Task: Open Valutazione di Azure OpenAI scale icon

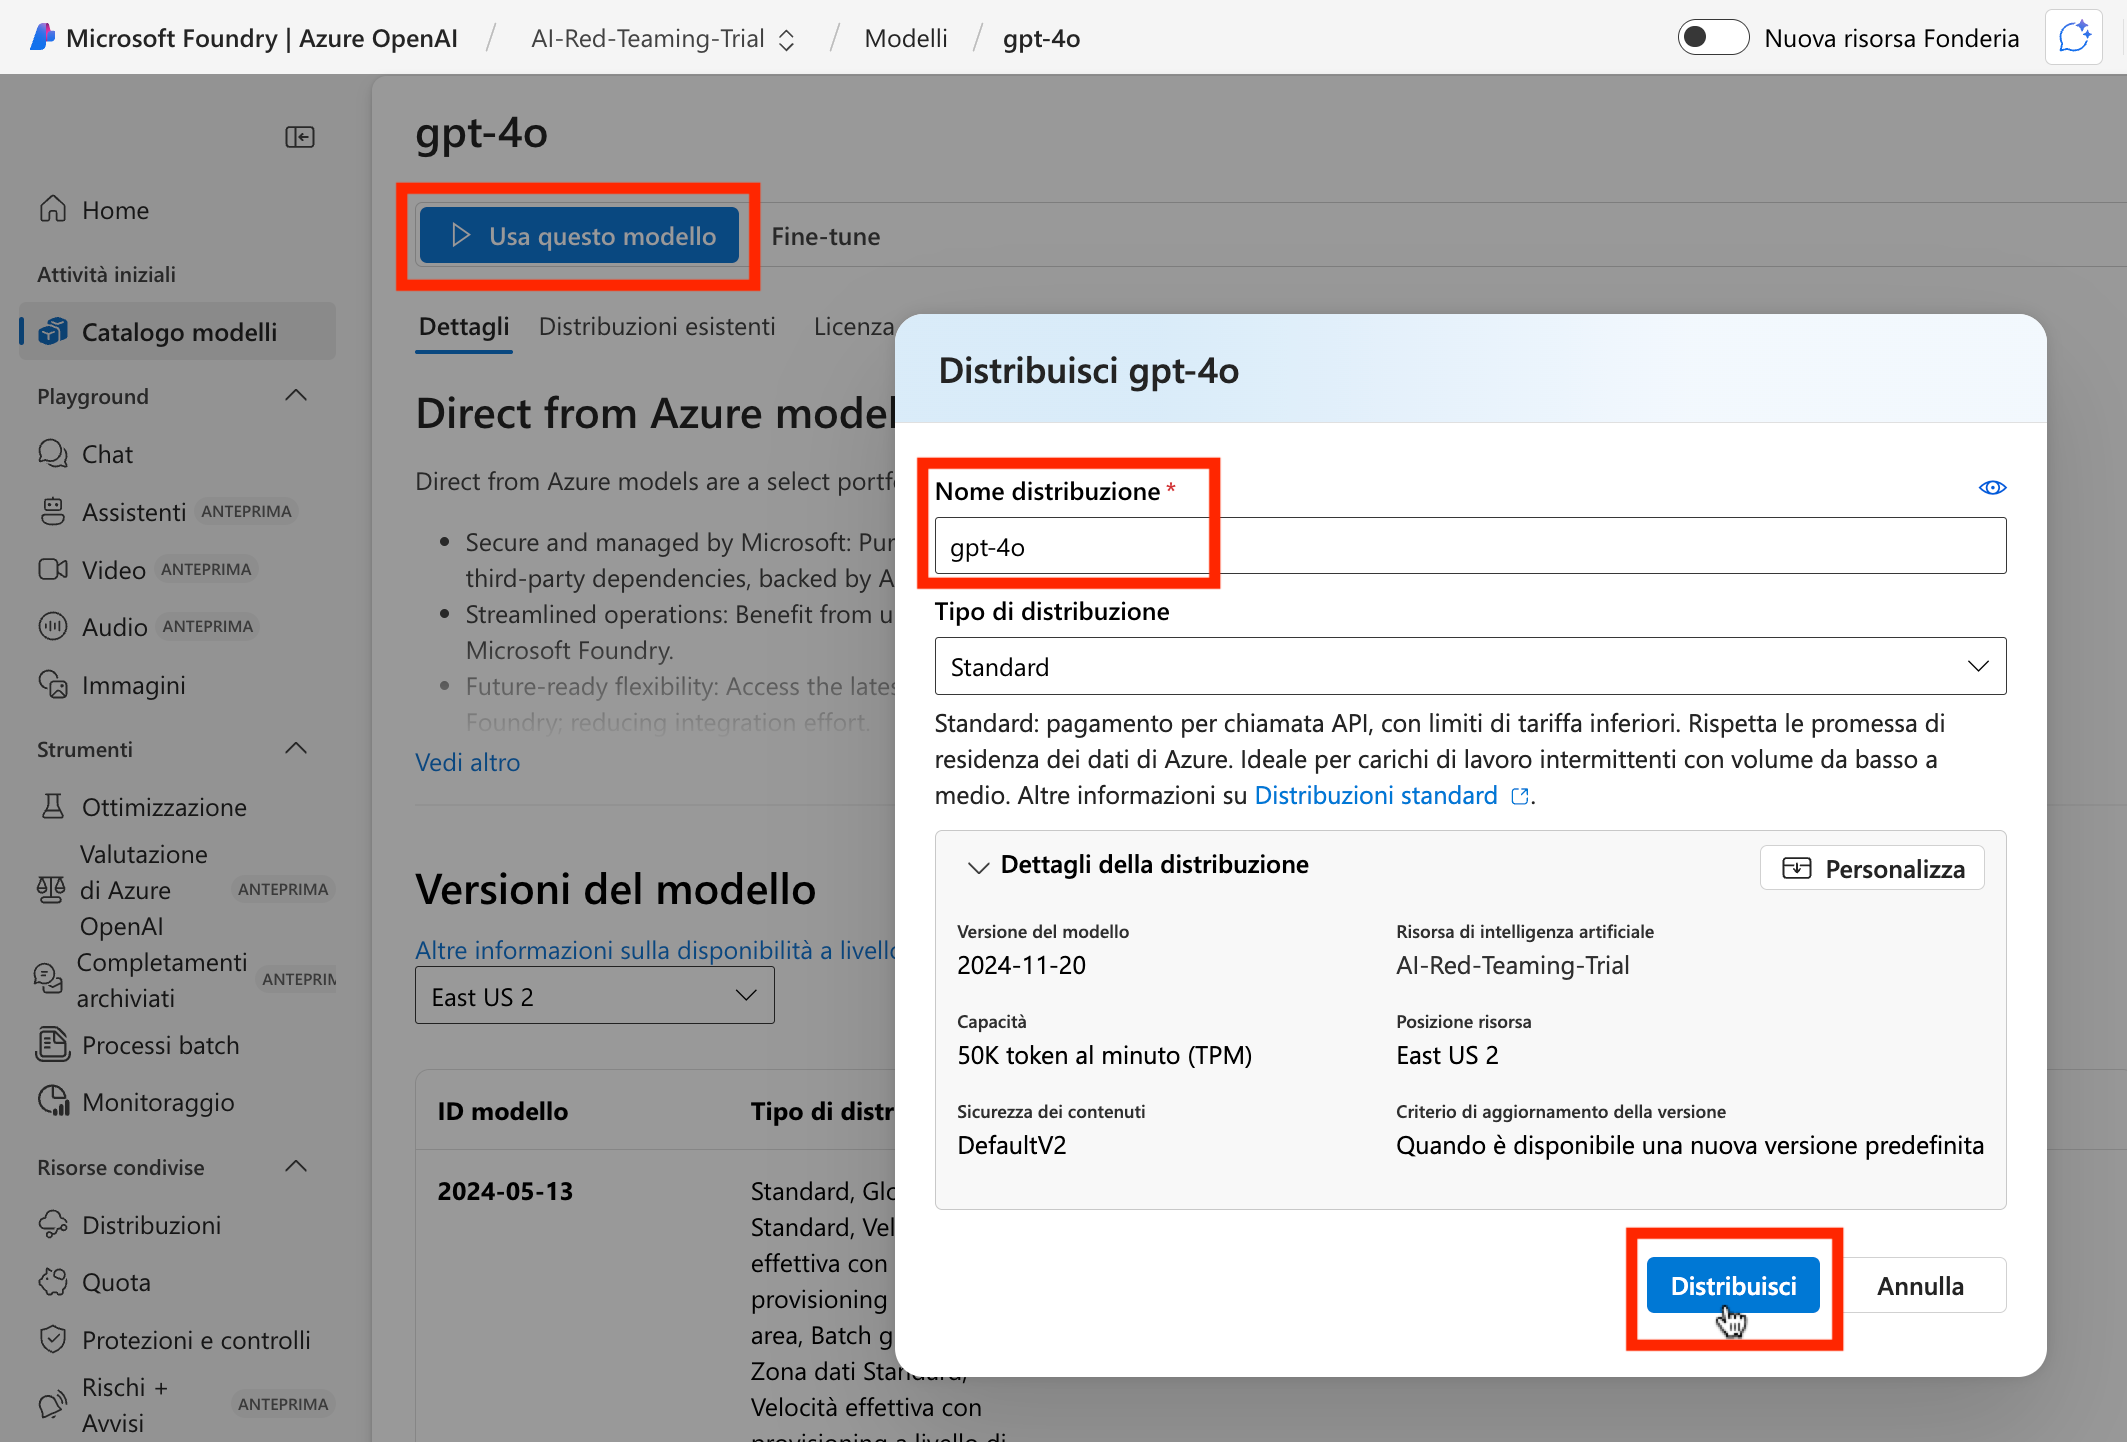Action: (x=51, y=889)
